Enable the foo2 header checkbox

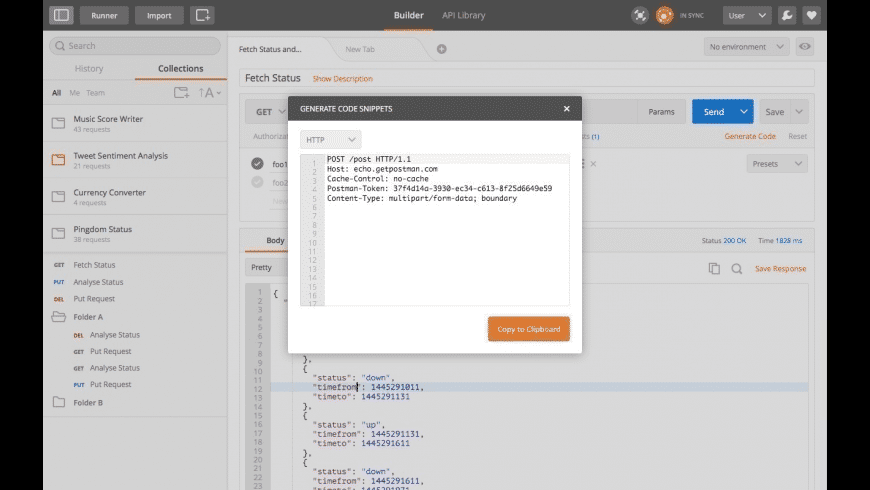point(257,182)
